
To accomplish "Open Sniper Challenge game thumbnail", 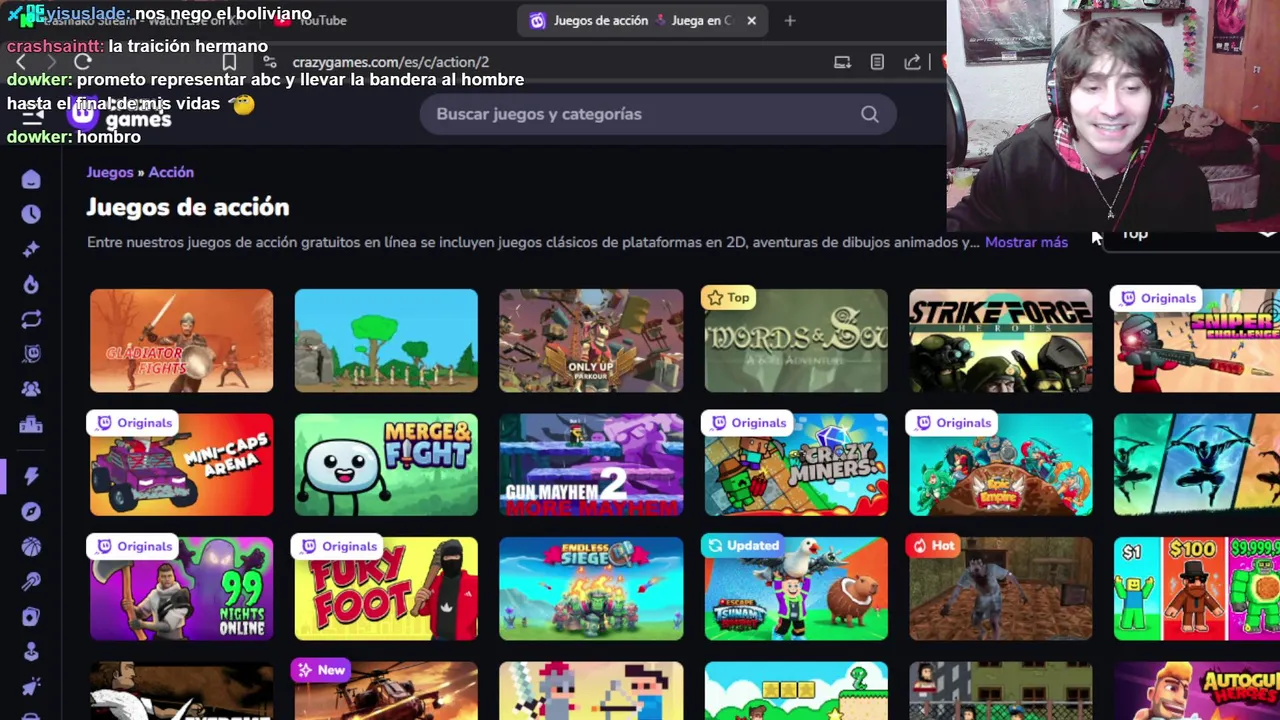I will coord(1197,341).
